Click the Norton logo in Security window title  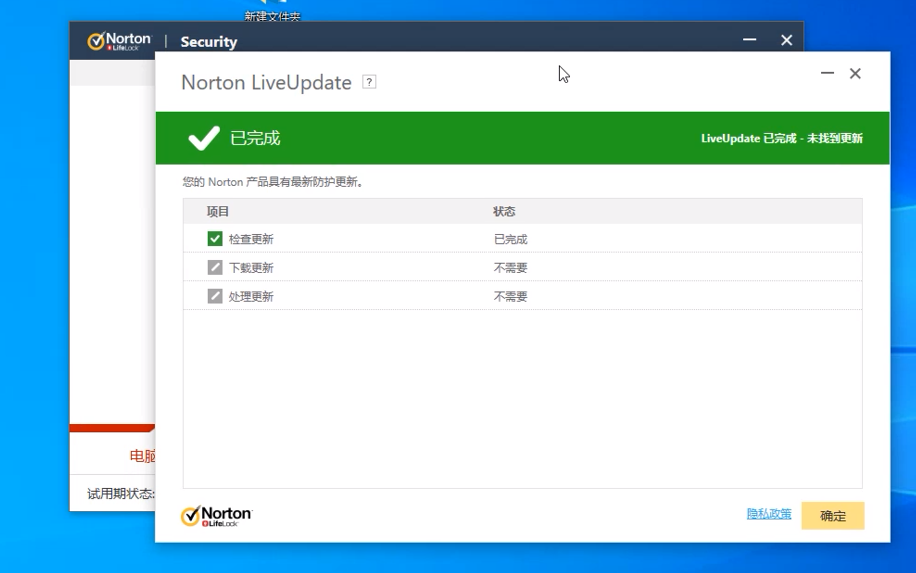(119, 41)
